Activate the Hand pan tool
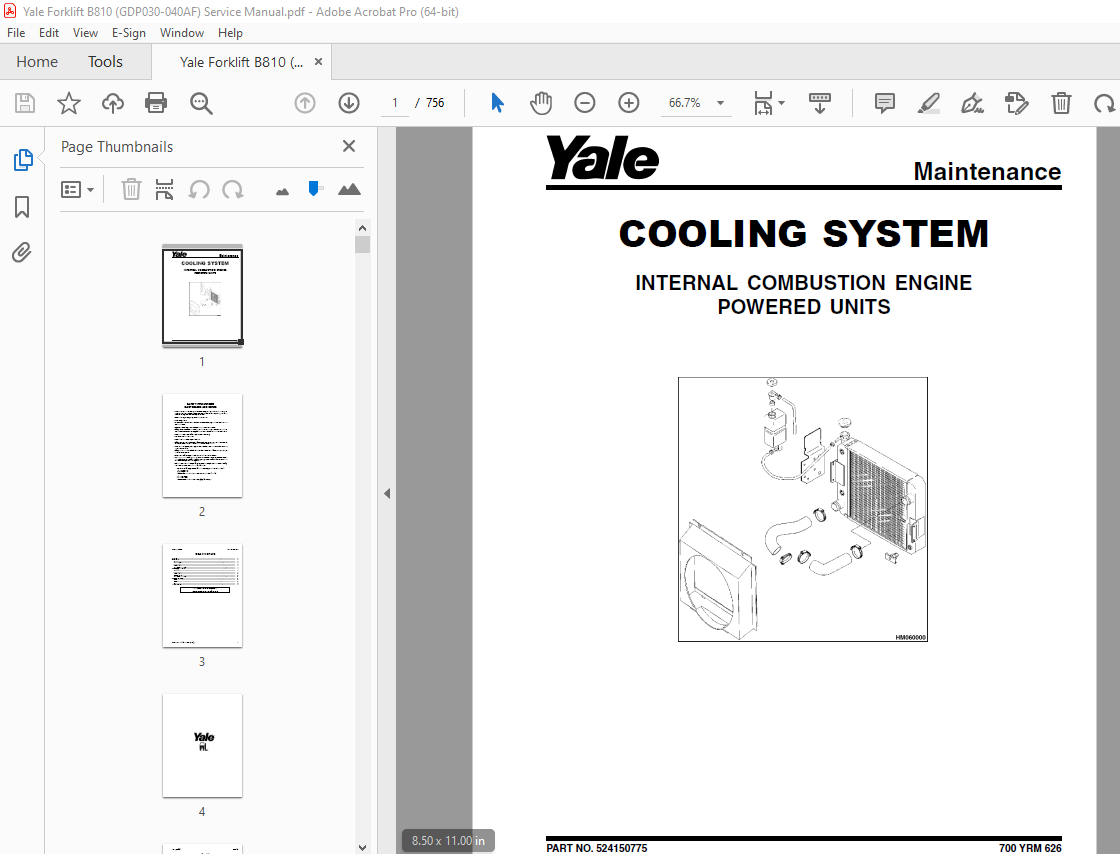This screenshot has width=1120, height=854. [541, 103]
